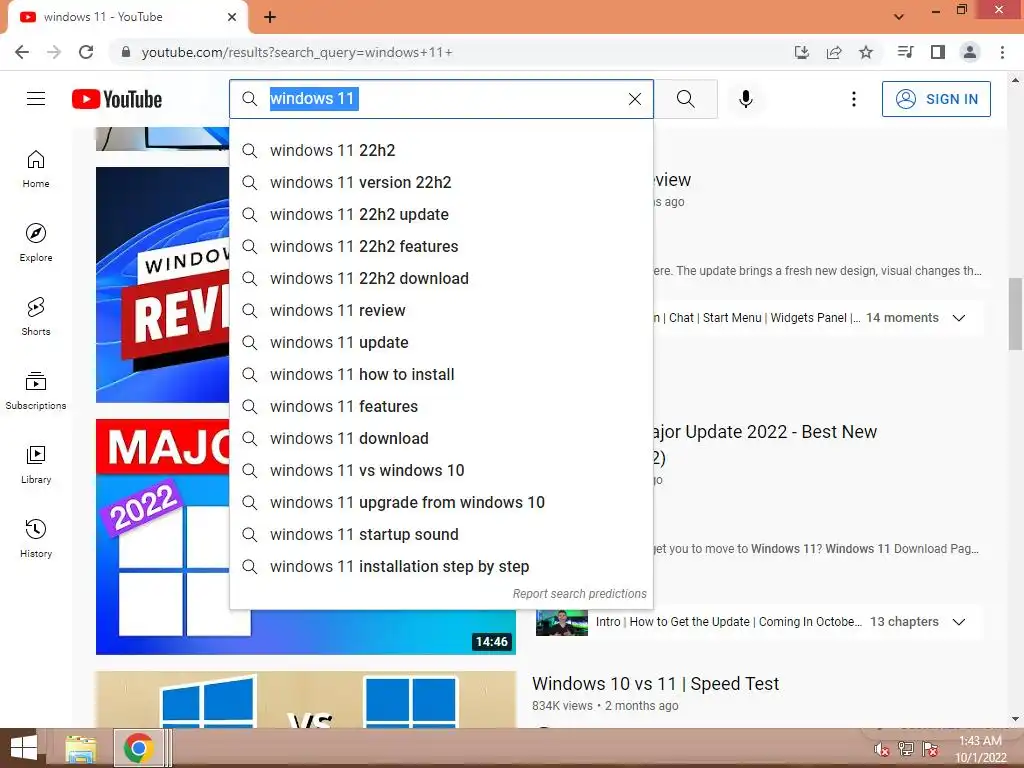1024x768 pixels.
Task: Click the page vertical scrollbar thumb
Action: [1015, 315]
